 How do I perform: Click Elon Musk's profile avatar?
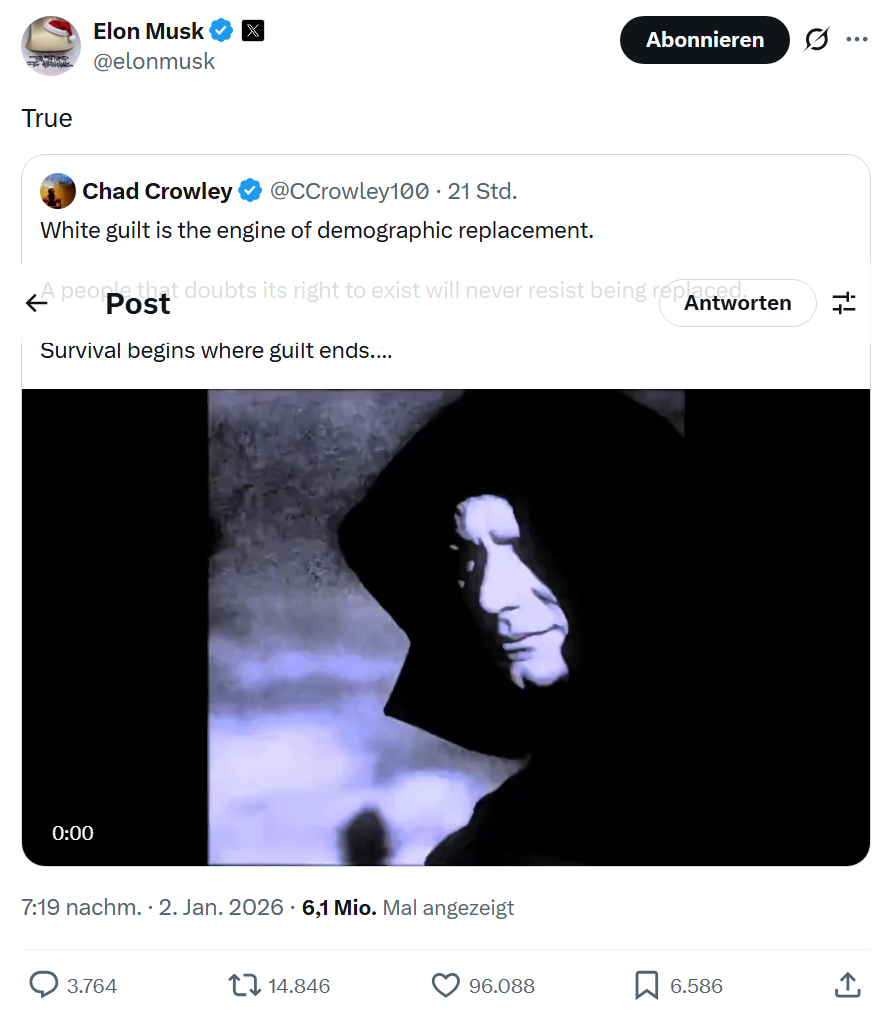click(50, 45)
